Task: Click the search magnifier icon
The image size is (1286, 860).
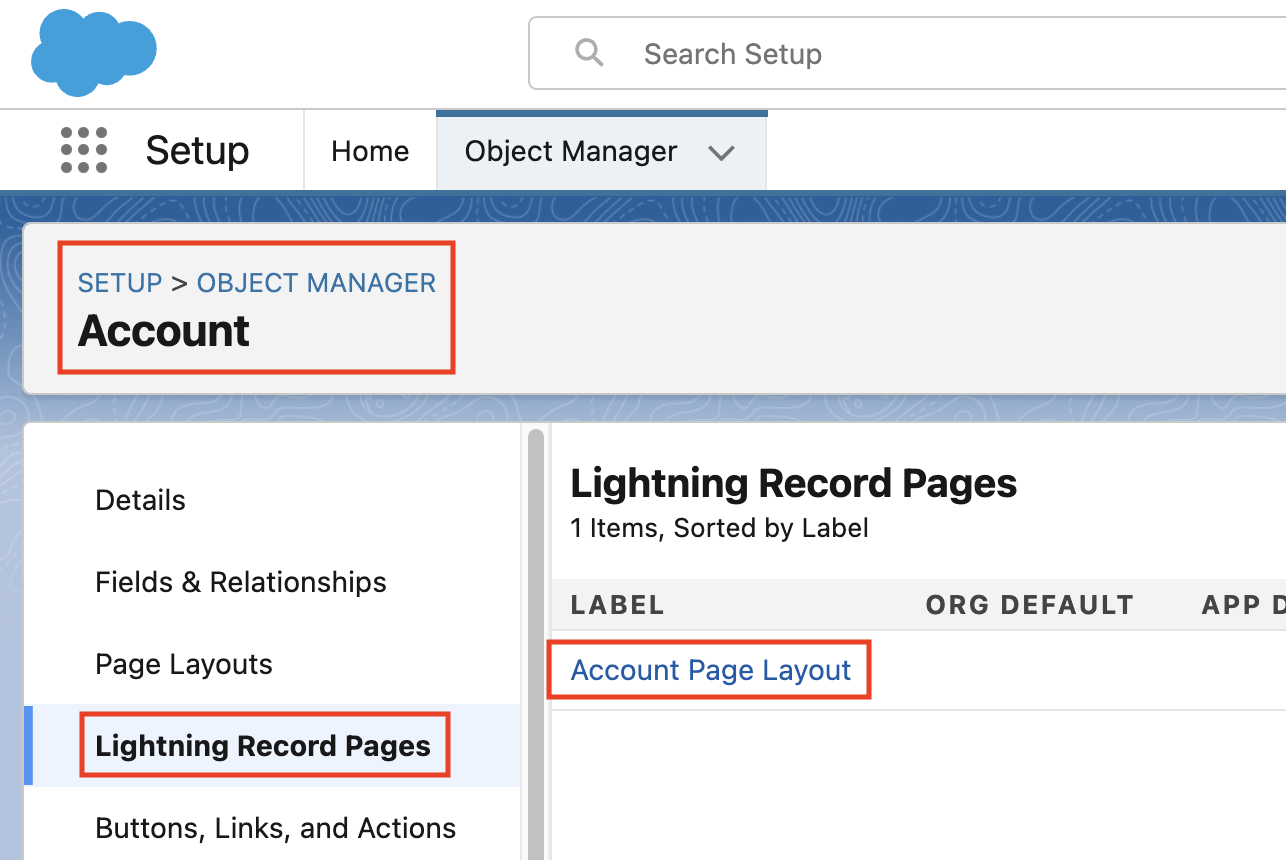Action: click(x=590, y=53)
